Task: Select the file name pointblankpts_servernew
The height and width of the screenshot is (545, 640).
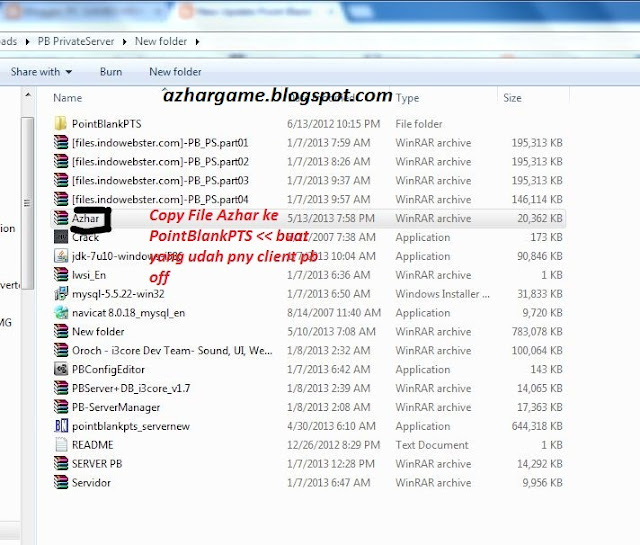Action: point(131,426)
